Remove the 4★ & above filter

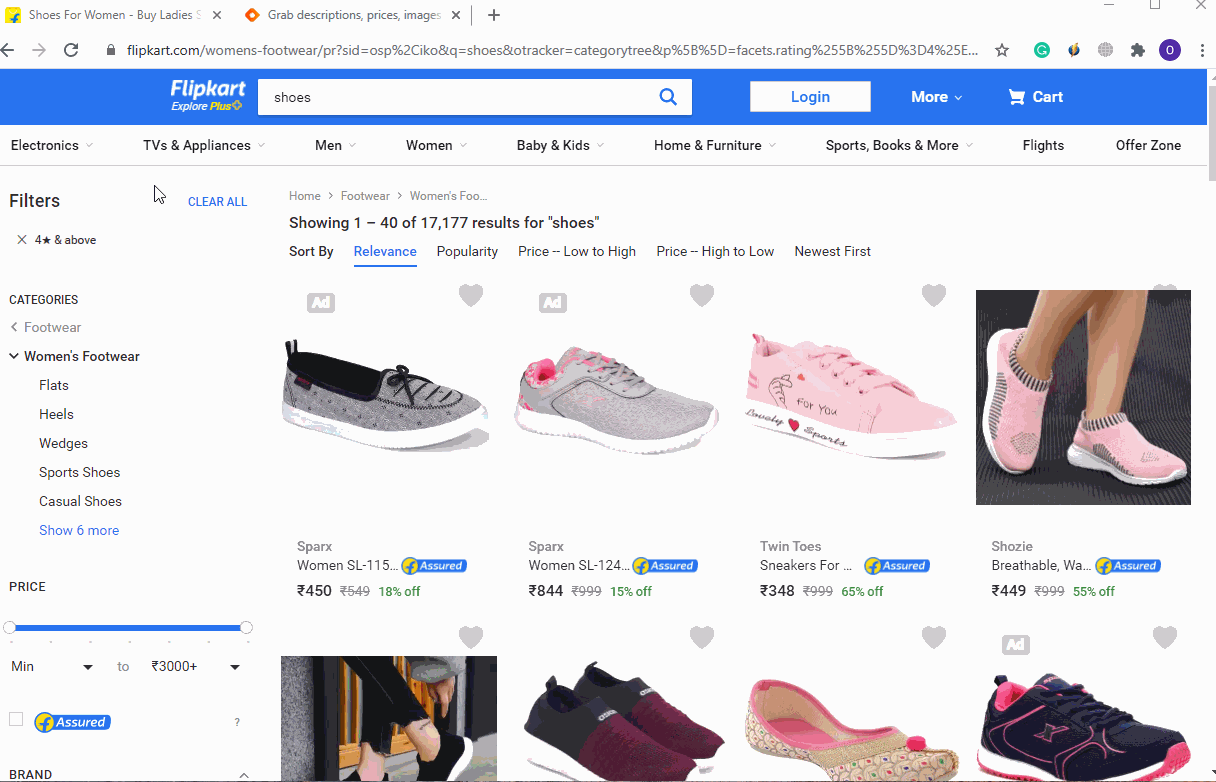(x=22, y=240)
